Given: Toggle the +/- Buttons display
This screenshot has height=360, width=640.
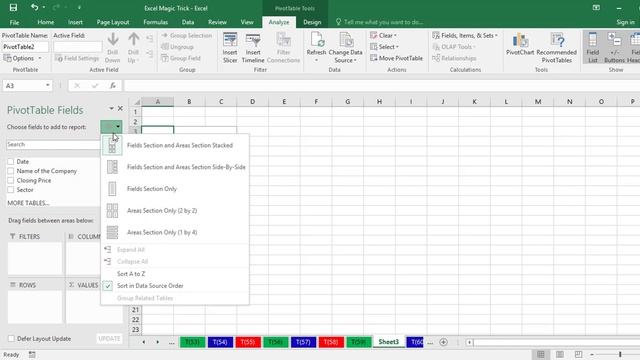Looking at the screenshot, I should coord(614,48).
